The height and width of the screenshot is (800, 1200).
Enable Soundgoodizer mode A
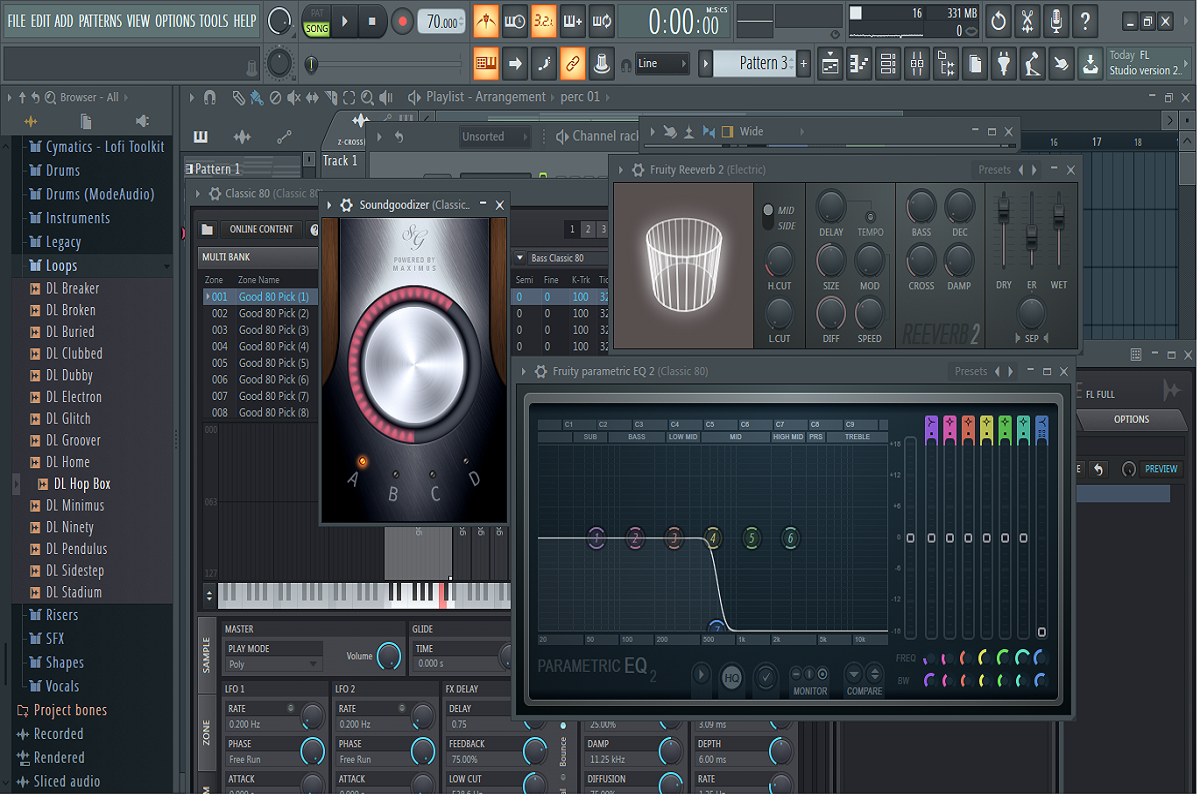[362, 462]
